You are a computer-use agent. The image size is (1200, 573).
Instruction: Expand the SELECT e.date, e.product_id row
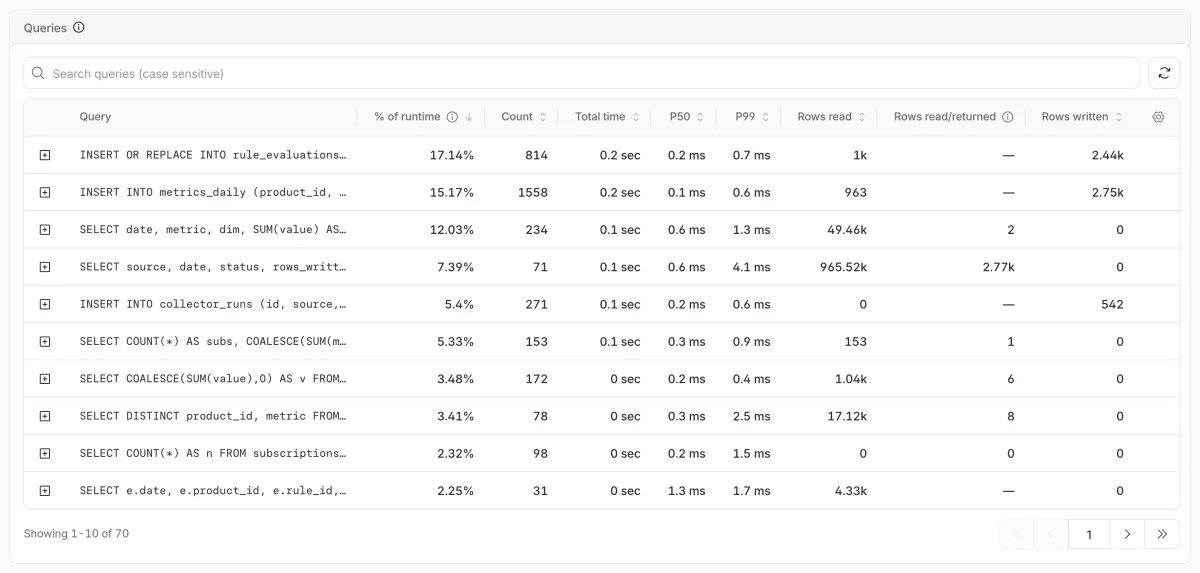point(44,491)
